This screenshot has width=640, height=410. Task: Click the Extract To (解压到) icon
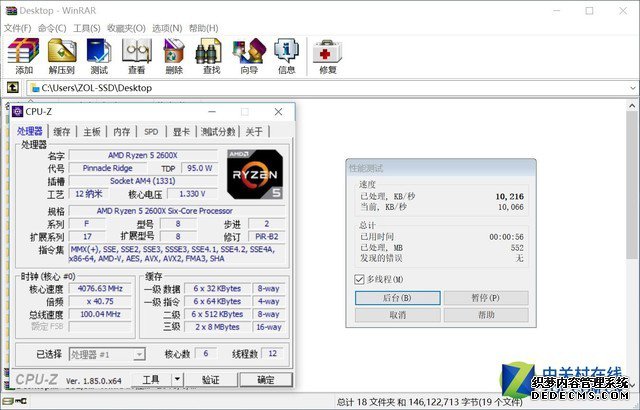[x=62, y=56]
